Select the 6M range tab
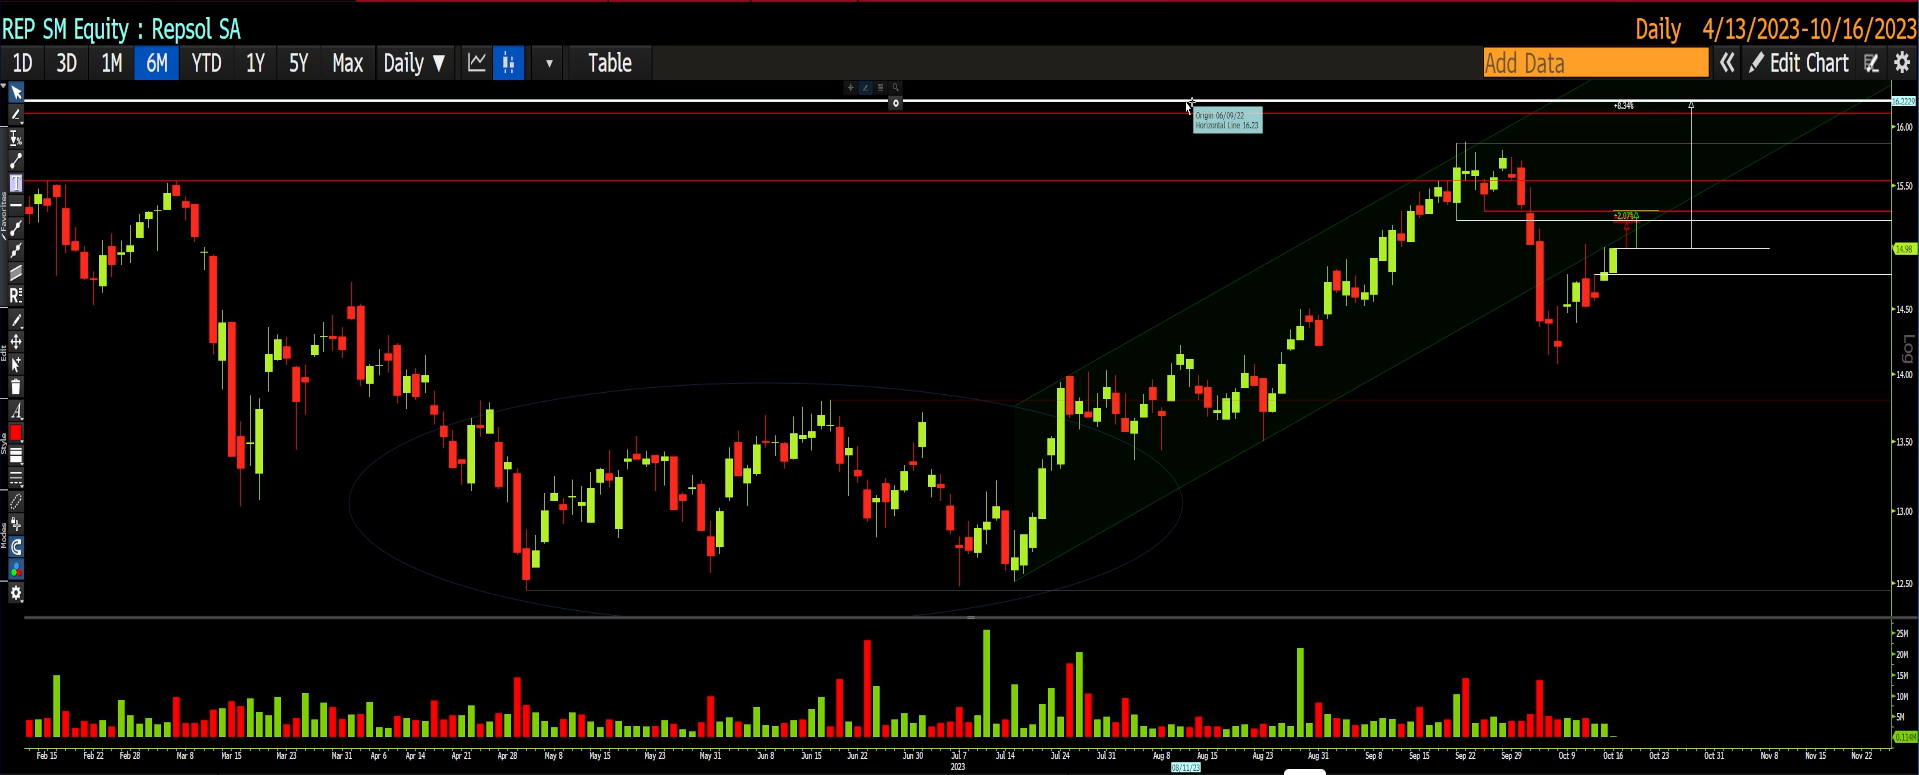1919x775 pixels. 157,63
